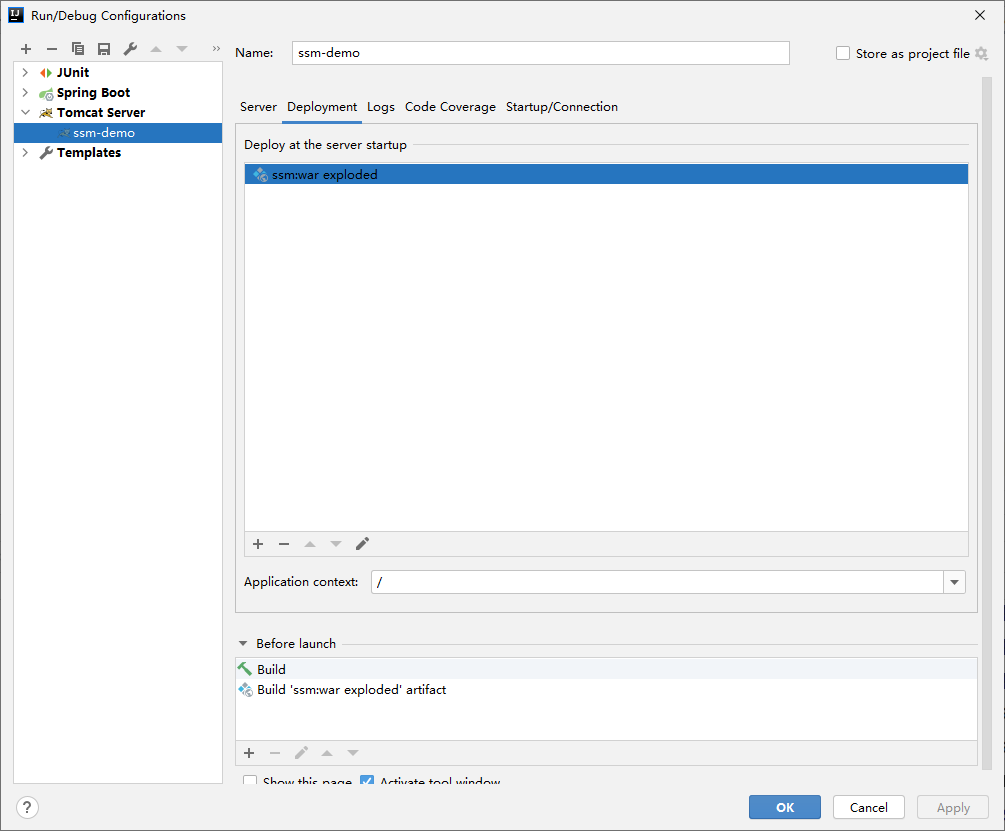Move configuration up arrow in left toolbar
The width and height of the screenshot is (1005, 831).
(156, 49)
